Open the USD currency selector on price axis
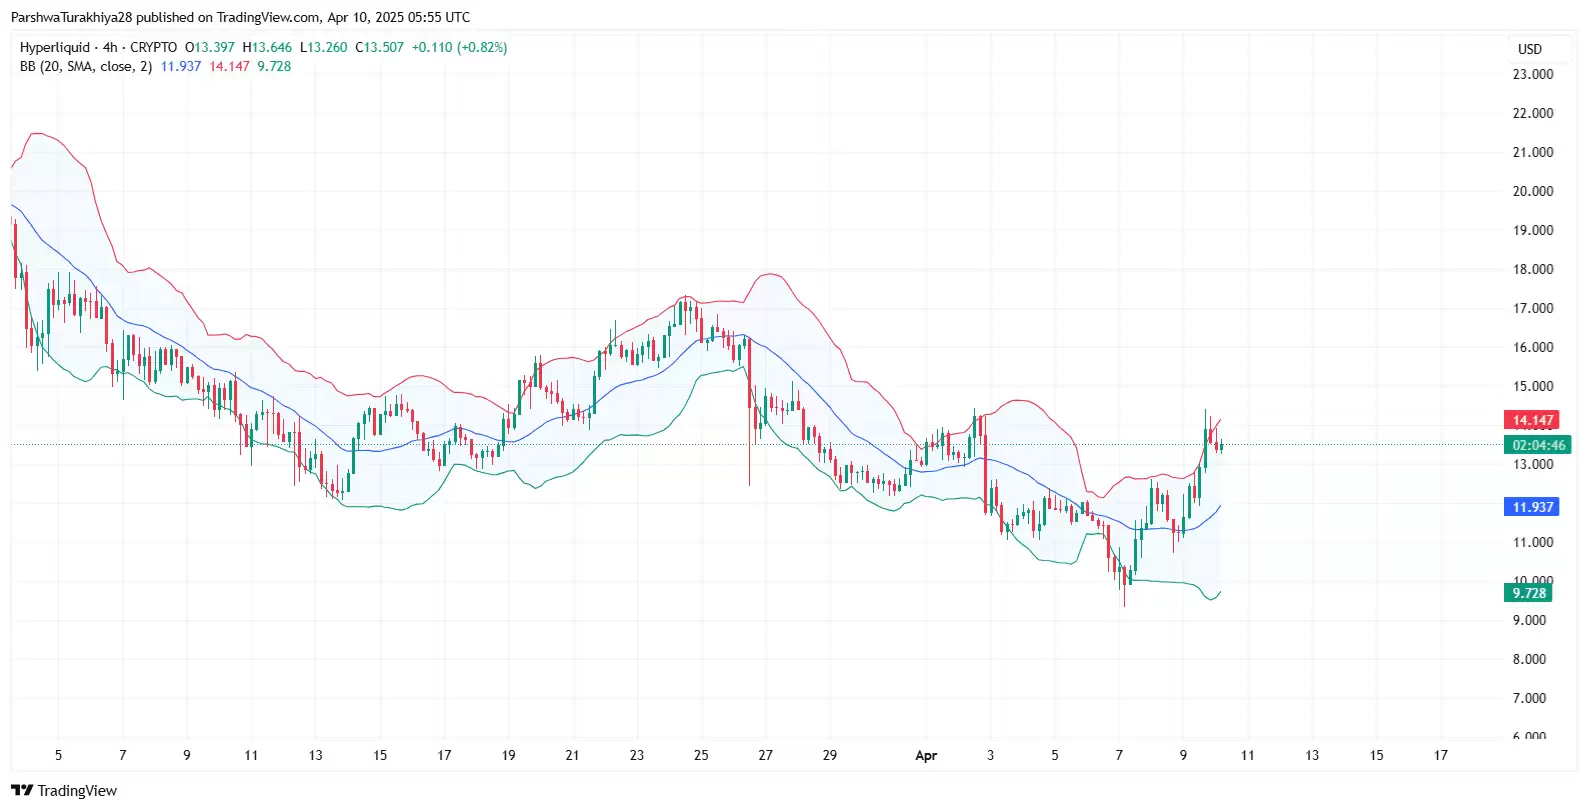The image size is (1588, 810). point(1529,49)
